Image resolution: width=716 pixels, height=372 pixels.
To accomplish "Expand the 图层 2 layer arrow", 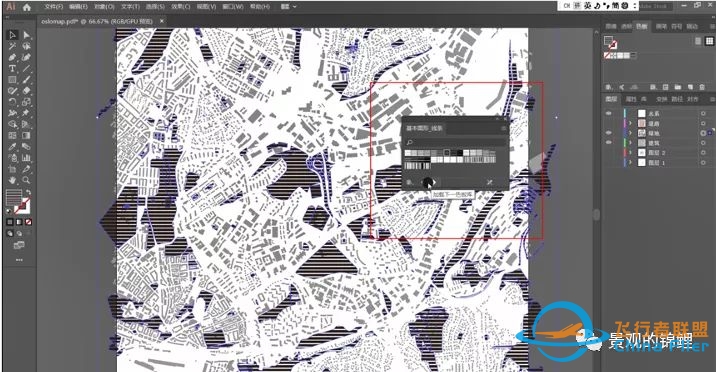I will point(631,152).
